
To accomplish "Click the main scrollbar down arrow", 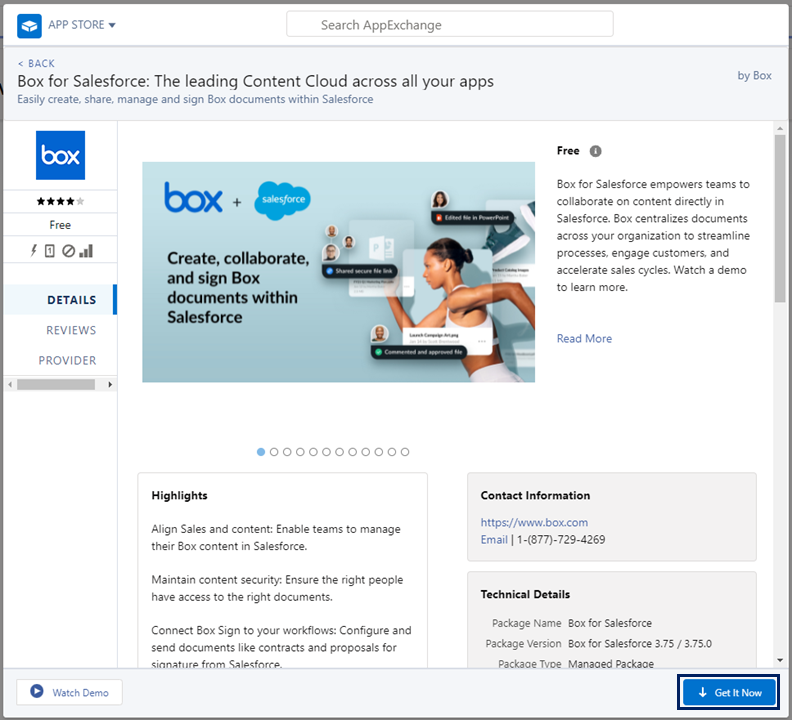I will (x=780, y=660).
